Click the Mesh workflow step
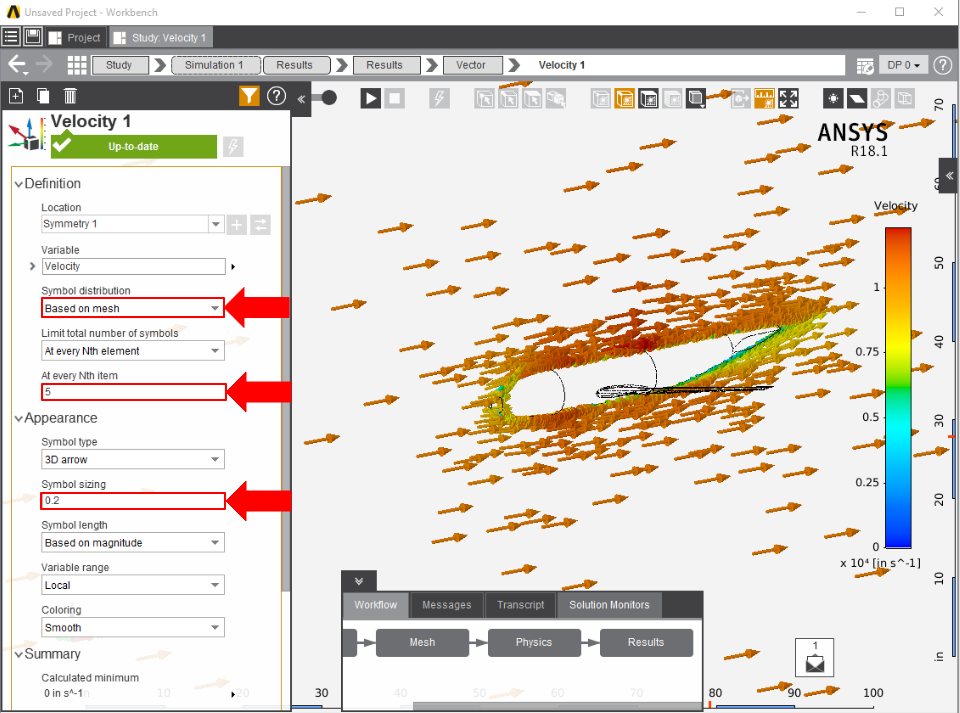 point(422,643)
